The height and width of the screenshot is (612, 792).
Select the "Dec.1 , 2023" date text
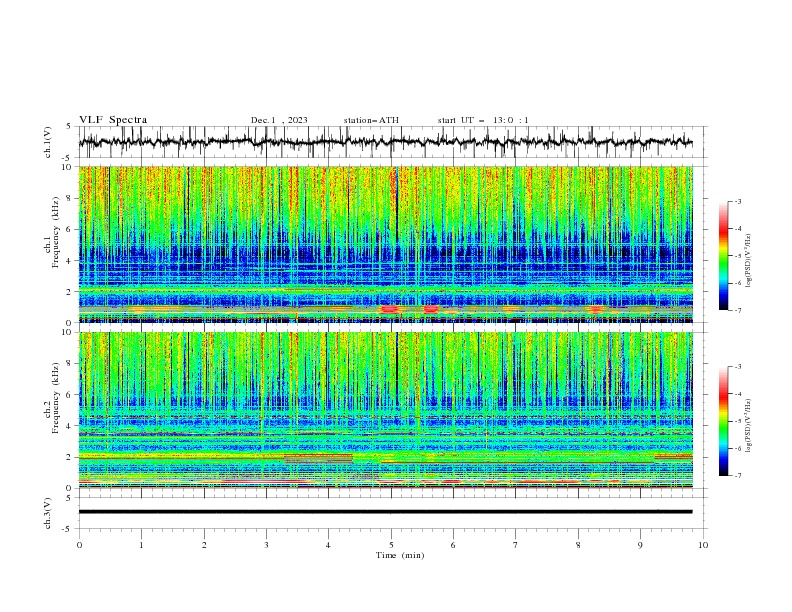[x=279, y=120]
